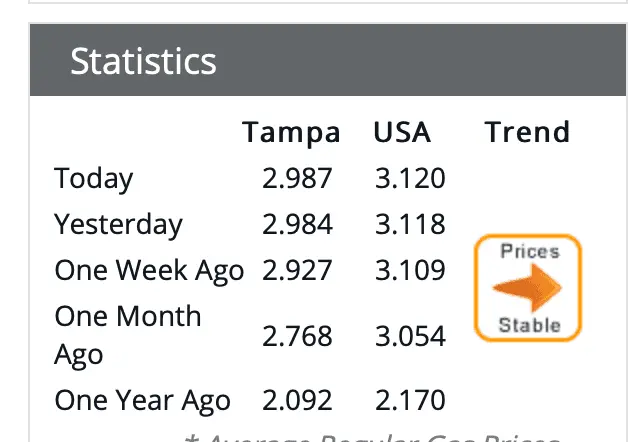The image size is (628, 442).
Task: Click the Statistics panel header
Action: [x=143, y=61]
